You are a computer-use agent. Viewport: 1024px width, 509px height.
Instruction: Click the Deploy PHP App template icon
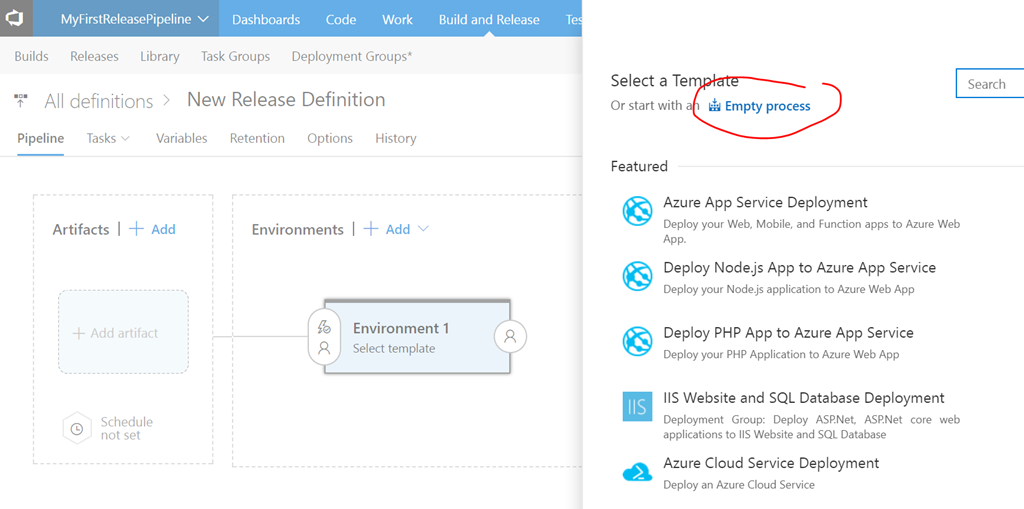point(637,341)
